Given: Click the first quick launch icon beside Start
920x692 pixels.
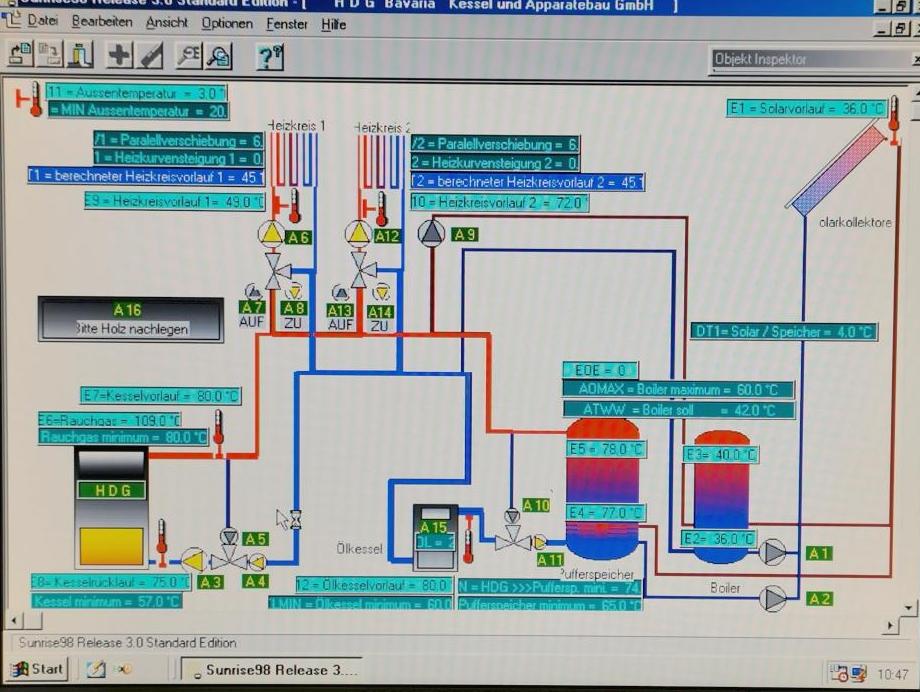Looking at the screenshot, I should [x=96, y=669].
